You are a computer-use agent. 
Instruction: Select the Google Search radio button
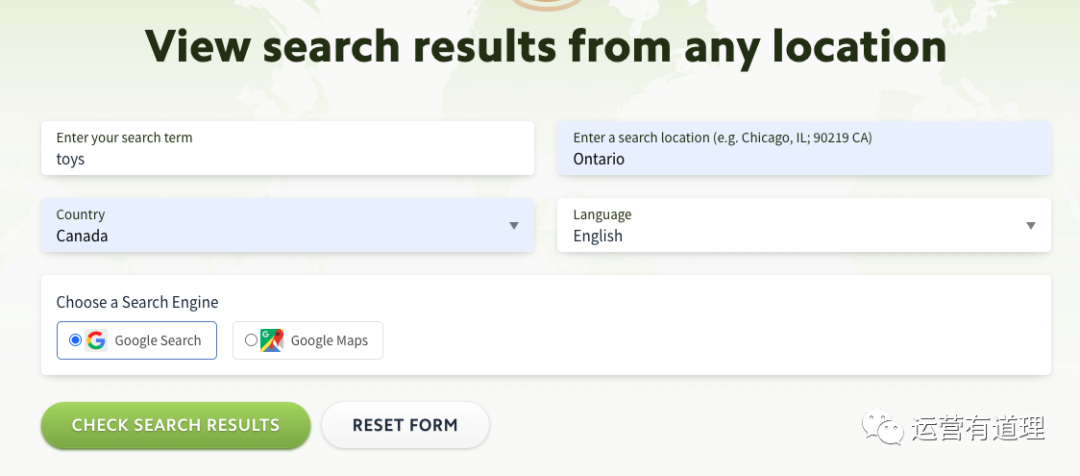(x=75, y=340)
